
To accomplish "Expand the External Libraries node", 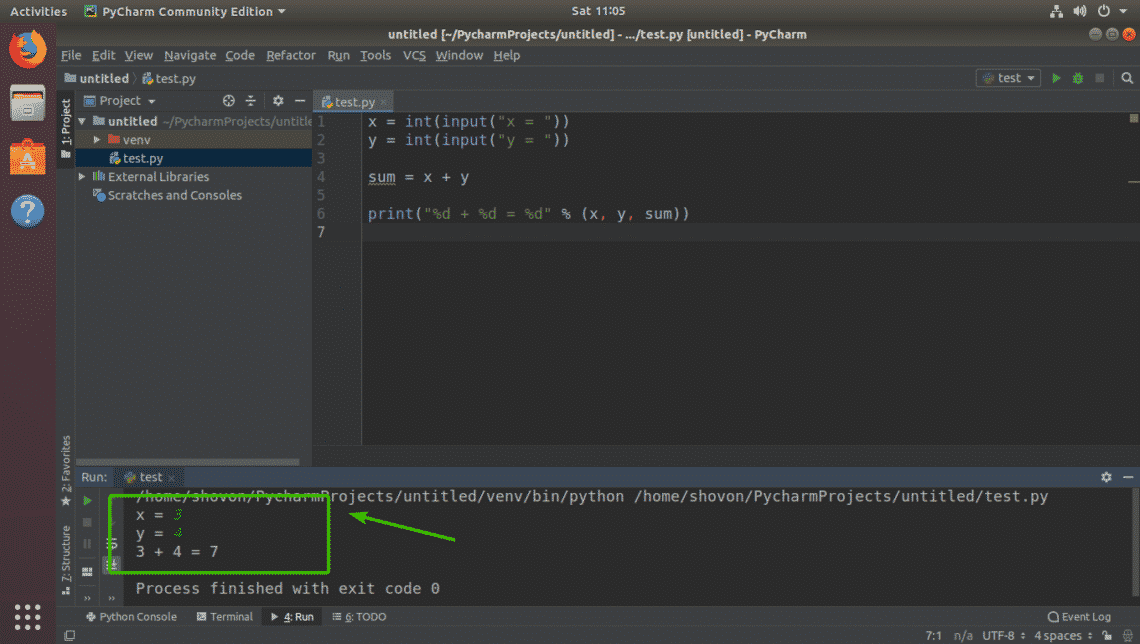I will (x=81, y=176).
